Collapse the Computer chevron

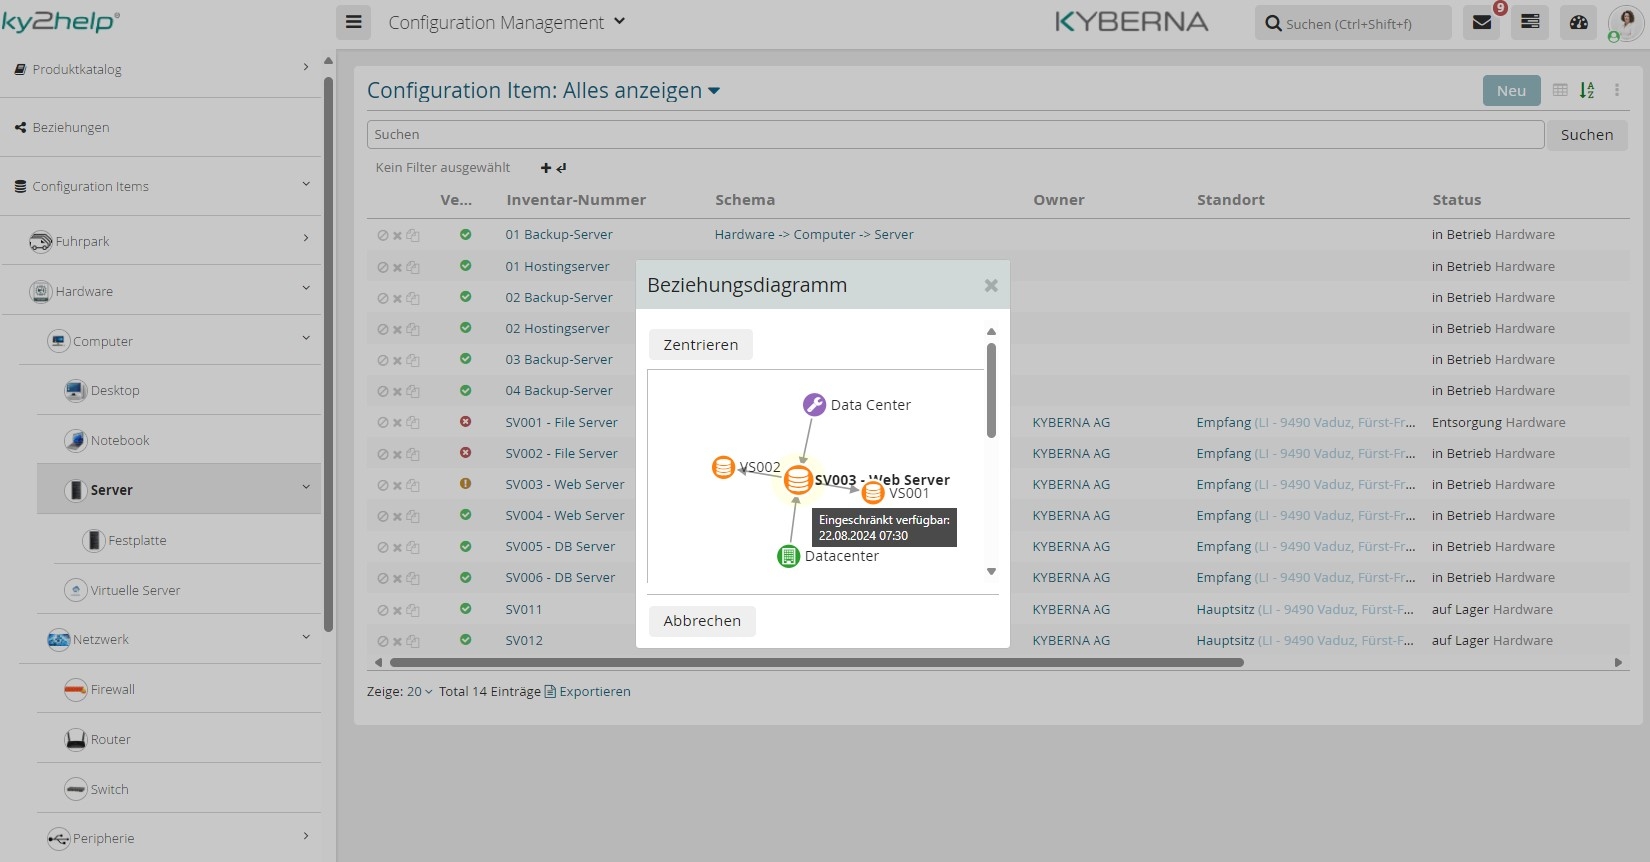point(306,338)
